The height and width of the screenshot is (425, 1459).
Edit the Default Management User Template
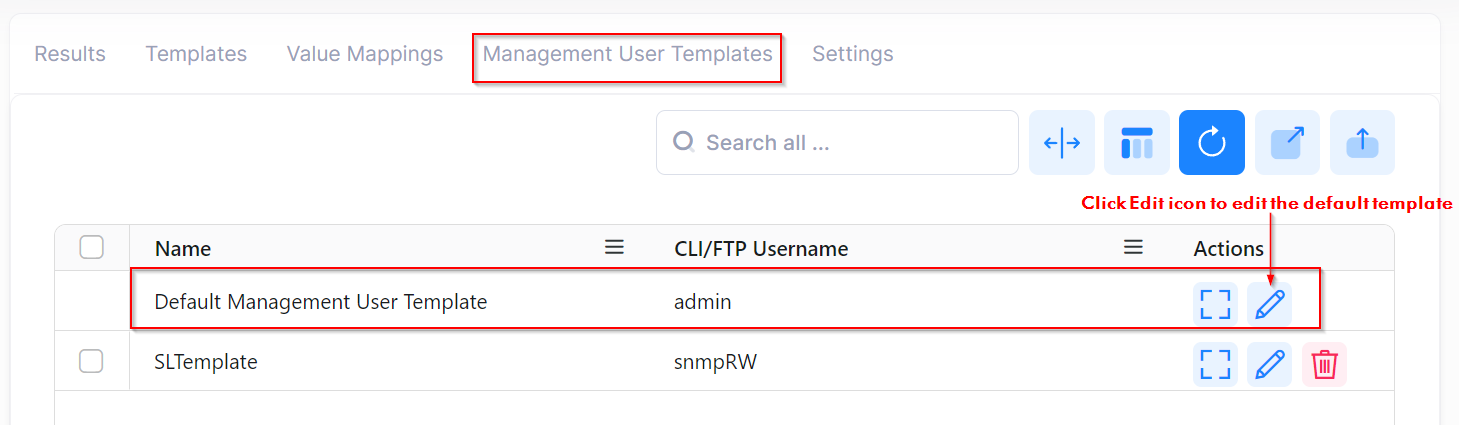(1269, 304)
